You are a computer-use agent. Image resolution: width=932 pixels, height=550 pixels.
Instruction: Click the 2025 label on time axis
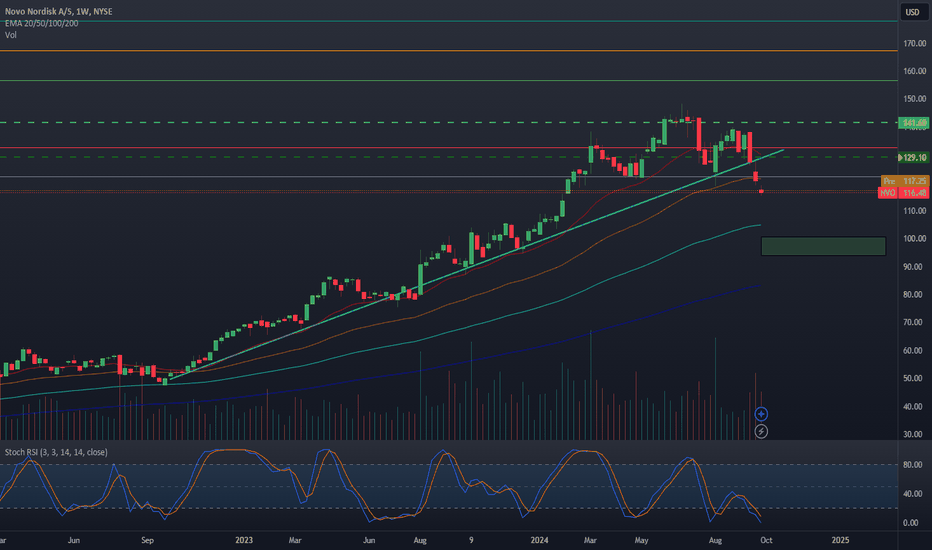pos(840,540)
